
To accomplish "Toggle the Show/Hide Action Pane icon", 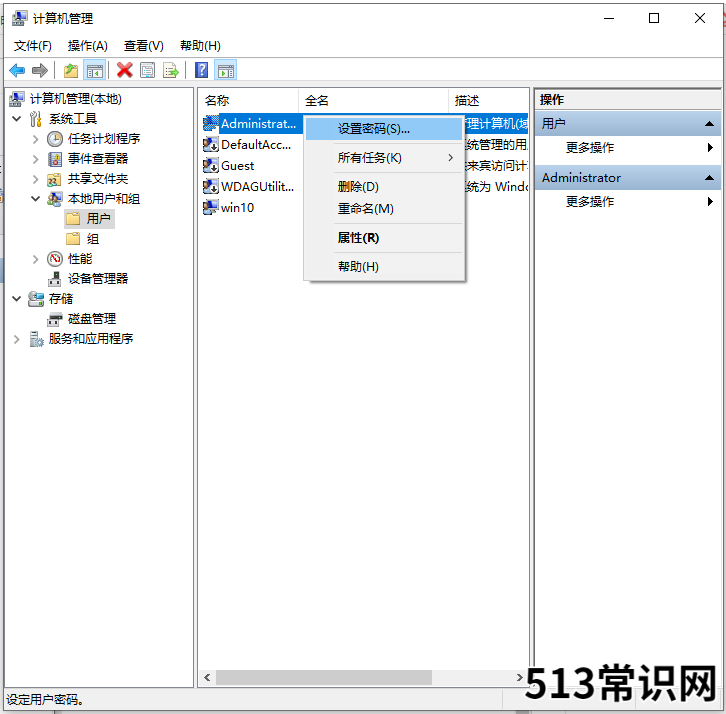I will 226,70.
